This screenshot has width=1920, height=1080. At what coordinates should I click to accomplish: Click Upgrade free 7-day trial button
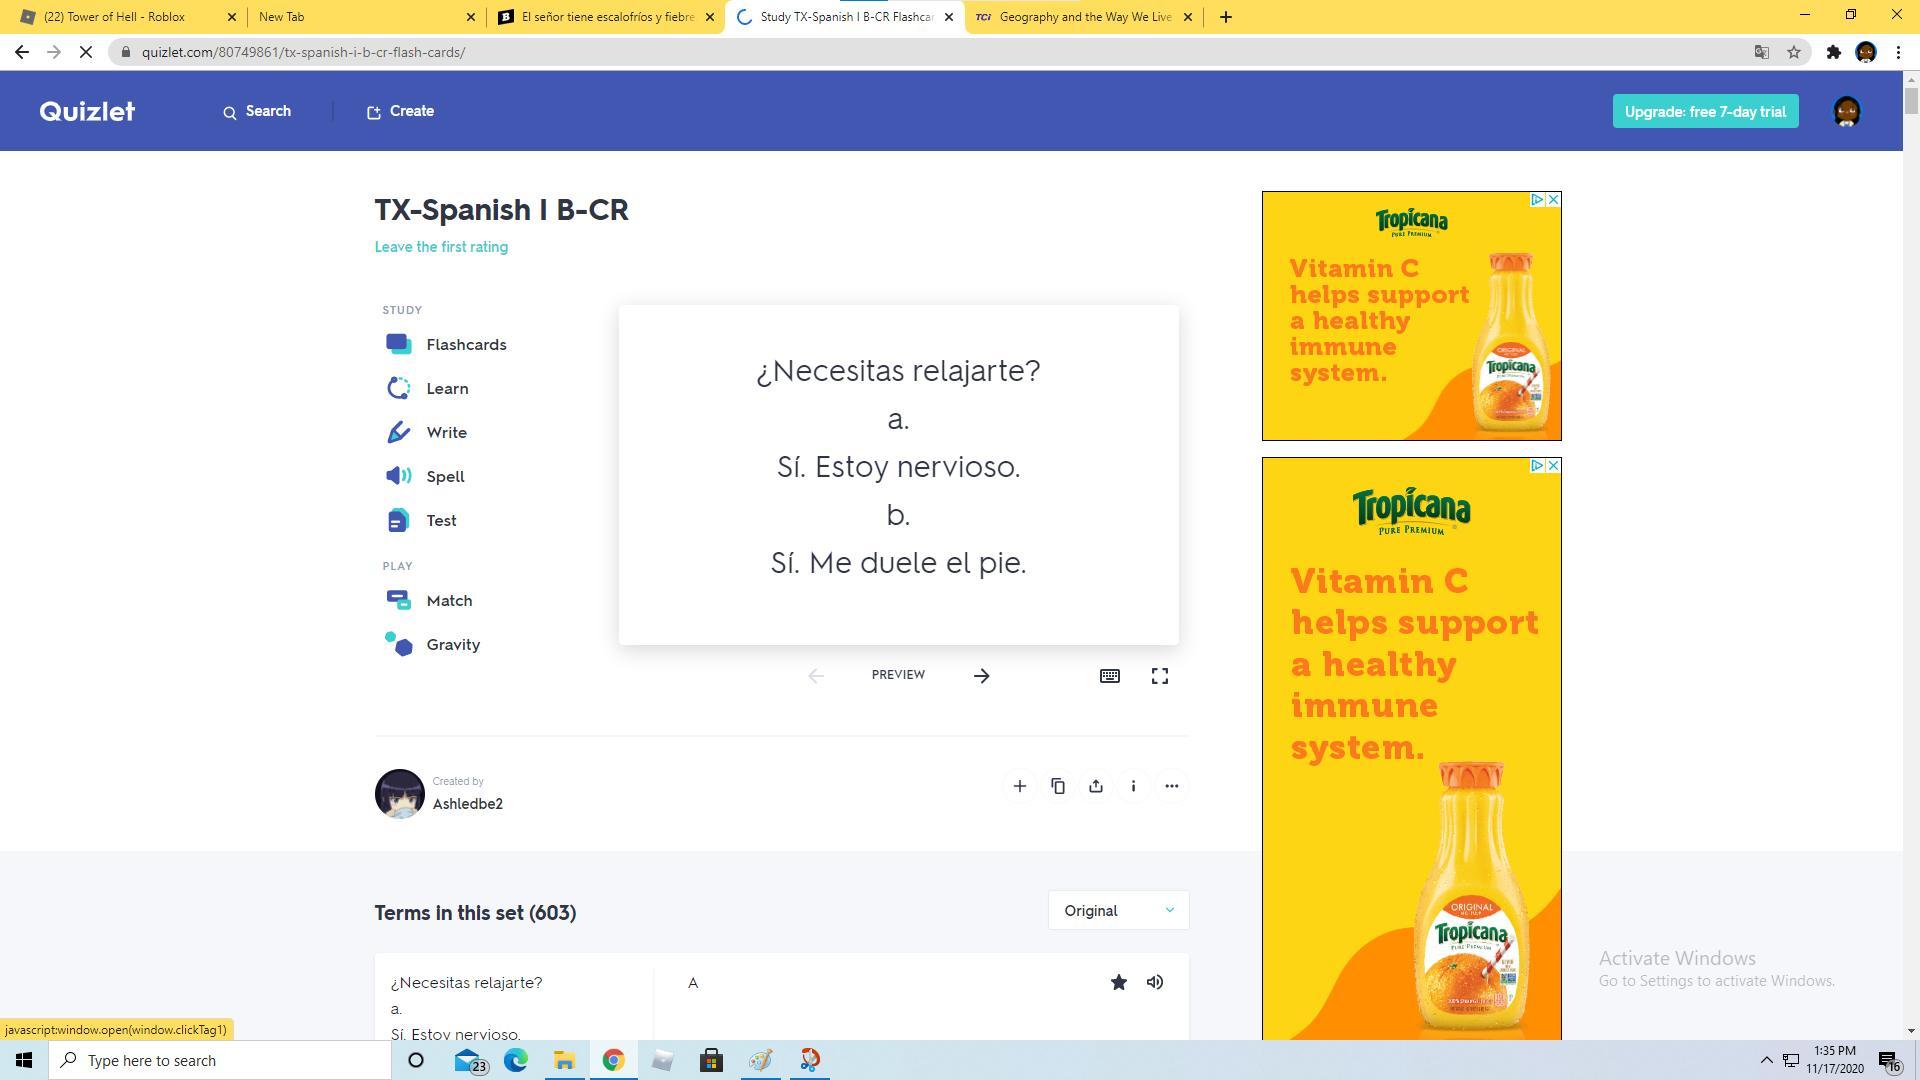click(1704, 111)
